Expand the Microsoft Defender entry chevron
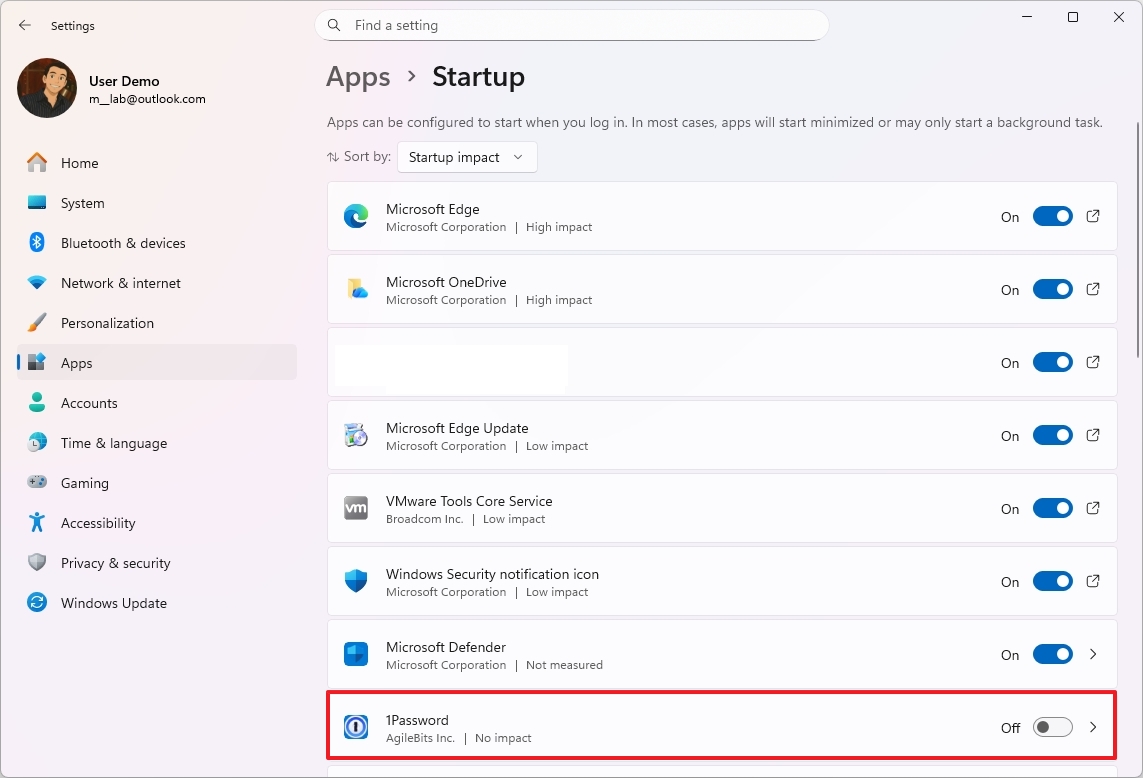This screenshot has height=778, width=1143. click(x=1092, y=654)
